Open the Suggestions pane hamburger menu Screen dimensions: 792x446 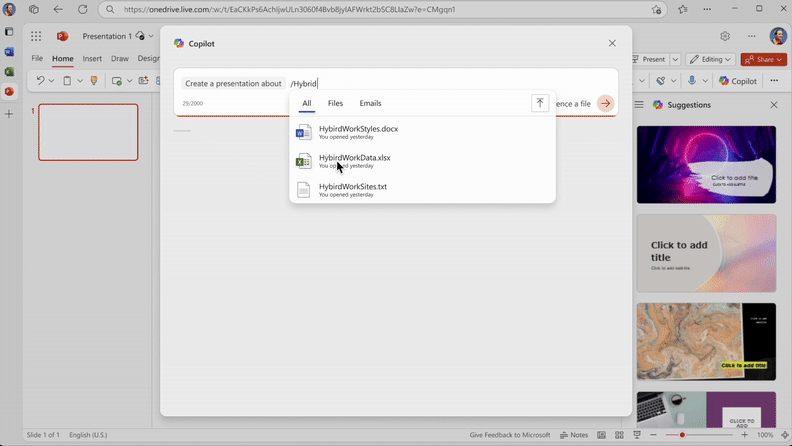click(x=639, y=105)
